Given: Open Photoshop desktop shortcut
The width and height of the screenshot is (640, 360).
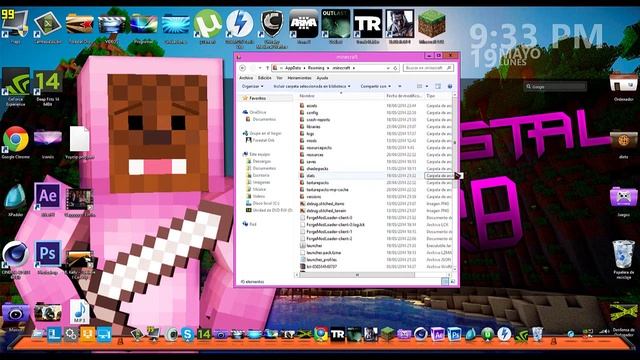Looking at the screenshot, I should 48,256.
